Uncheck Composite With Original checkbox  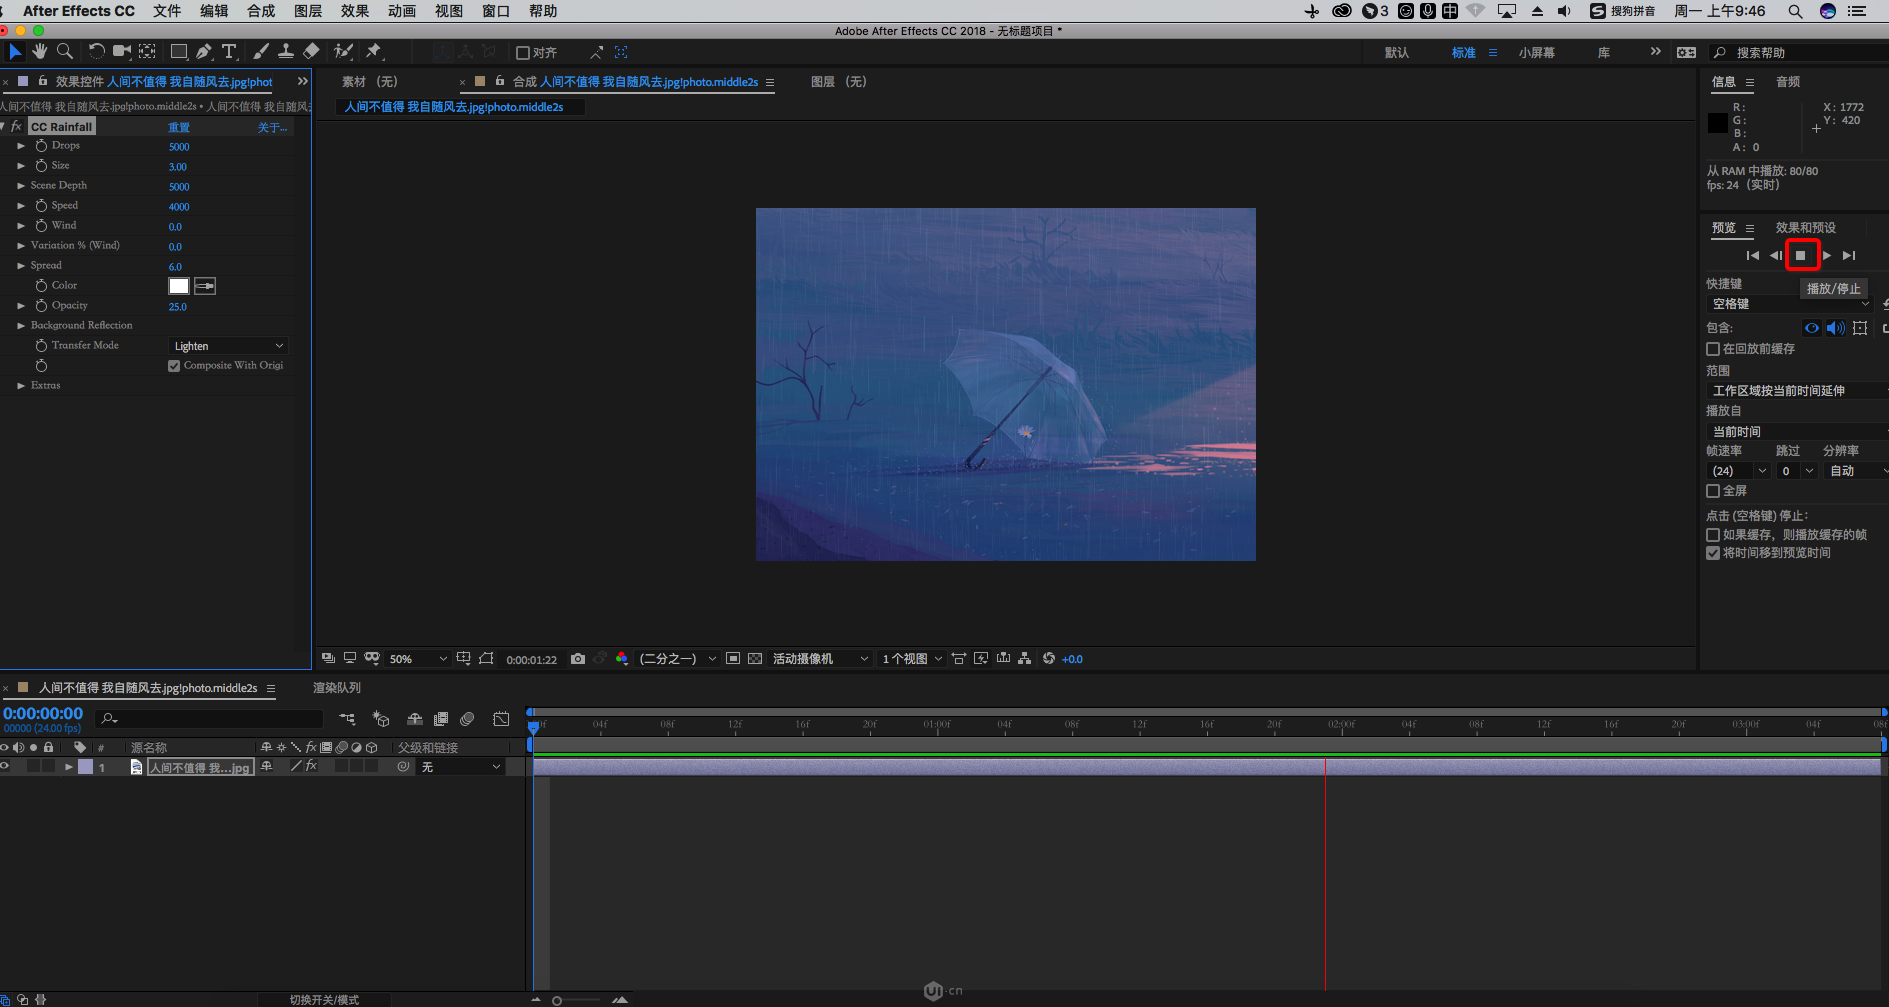pyautogui.click(x=174, y=366)
